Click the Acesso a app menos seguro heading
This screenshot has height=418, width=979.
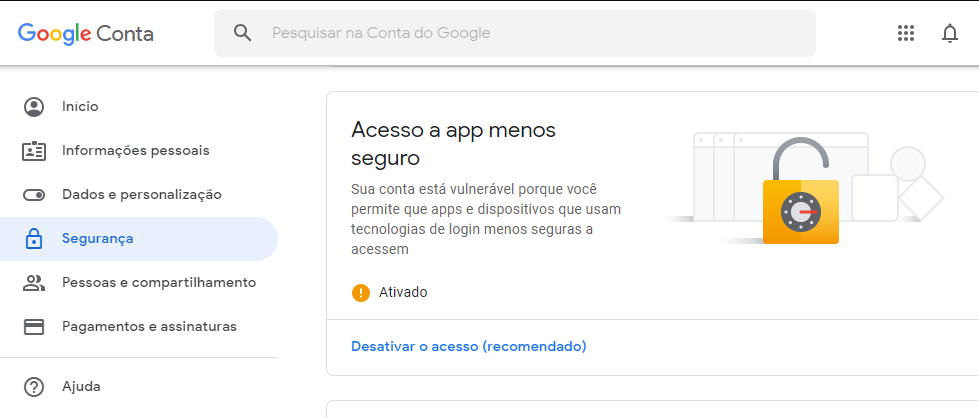[453, 144]
